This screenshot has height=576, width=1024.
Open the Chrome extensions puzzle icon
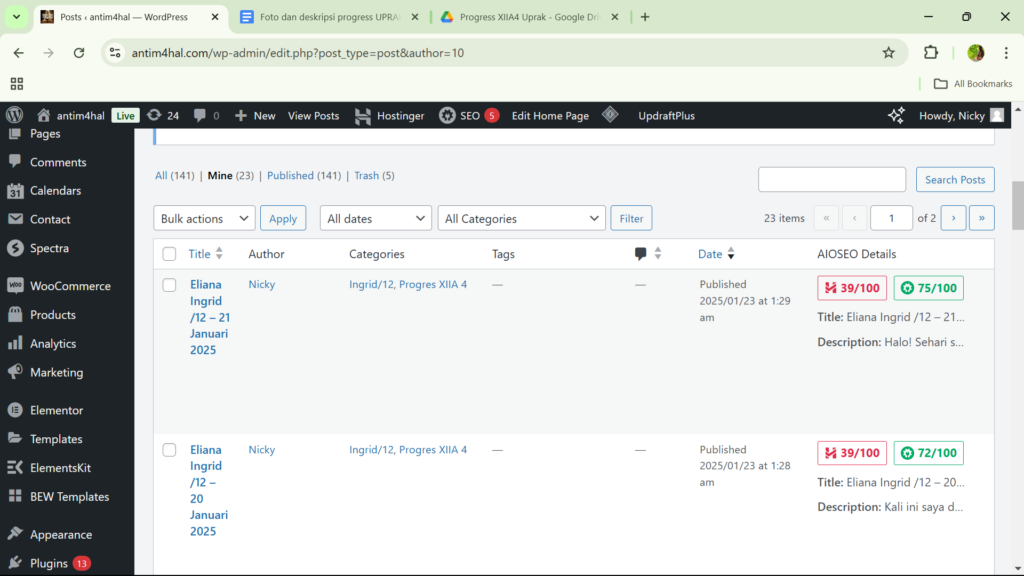click(931, 53)
